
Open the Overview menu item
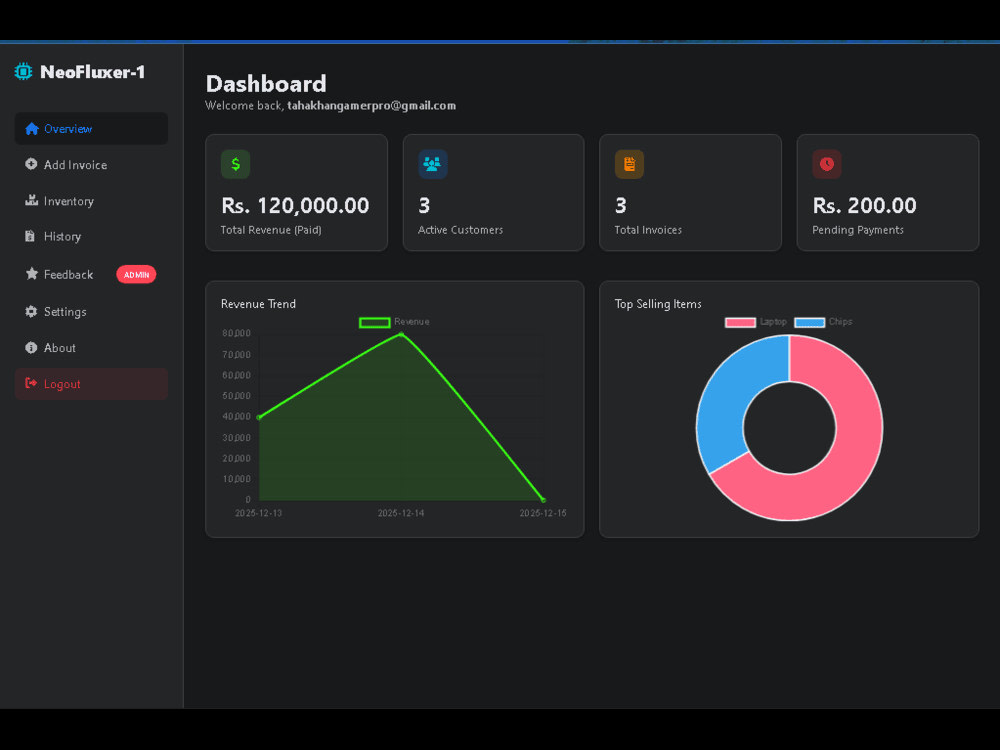91,129
